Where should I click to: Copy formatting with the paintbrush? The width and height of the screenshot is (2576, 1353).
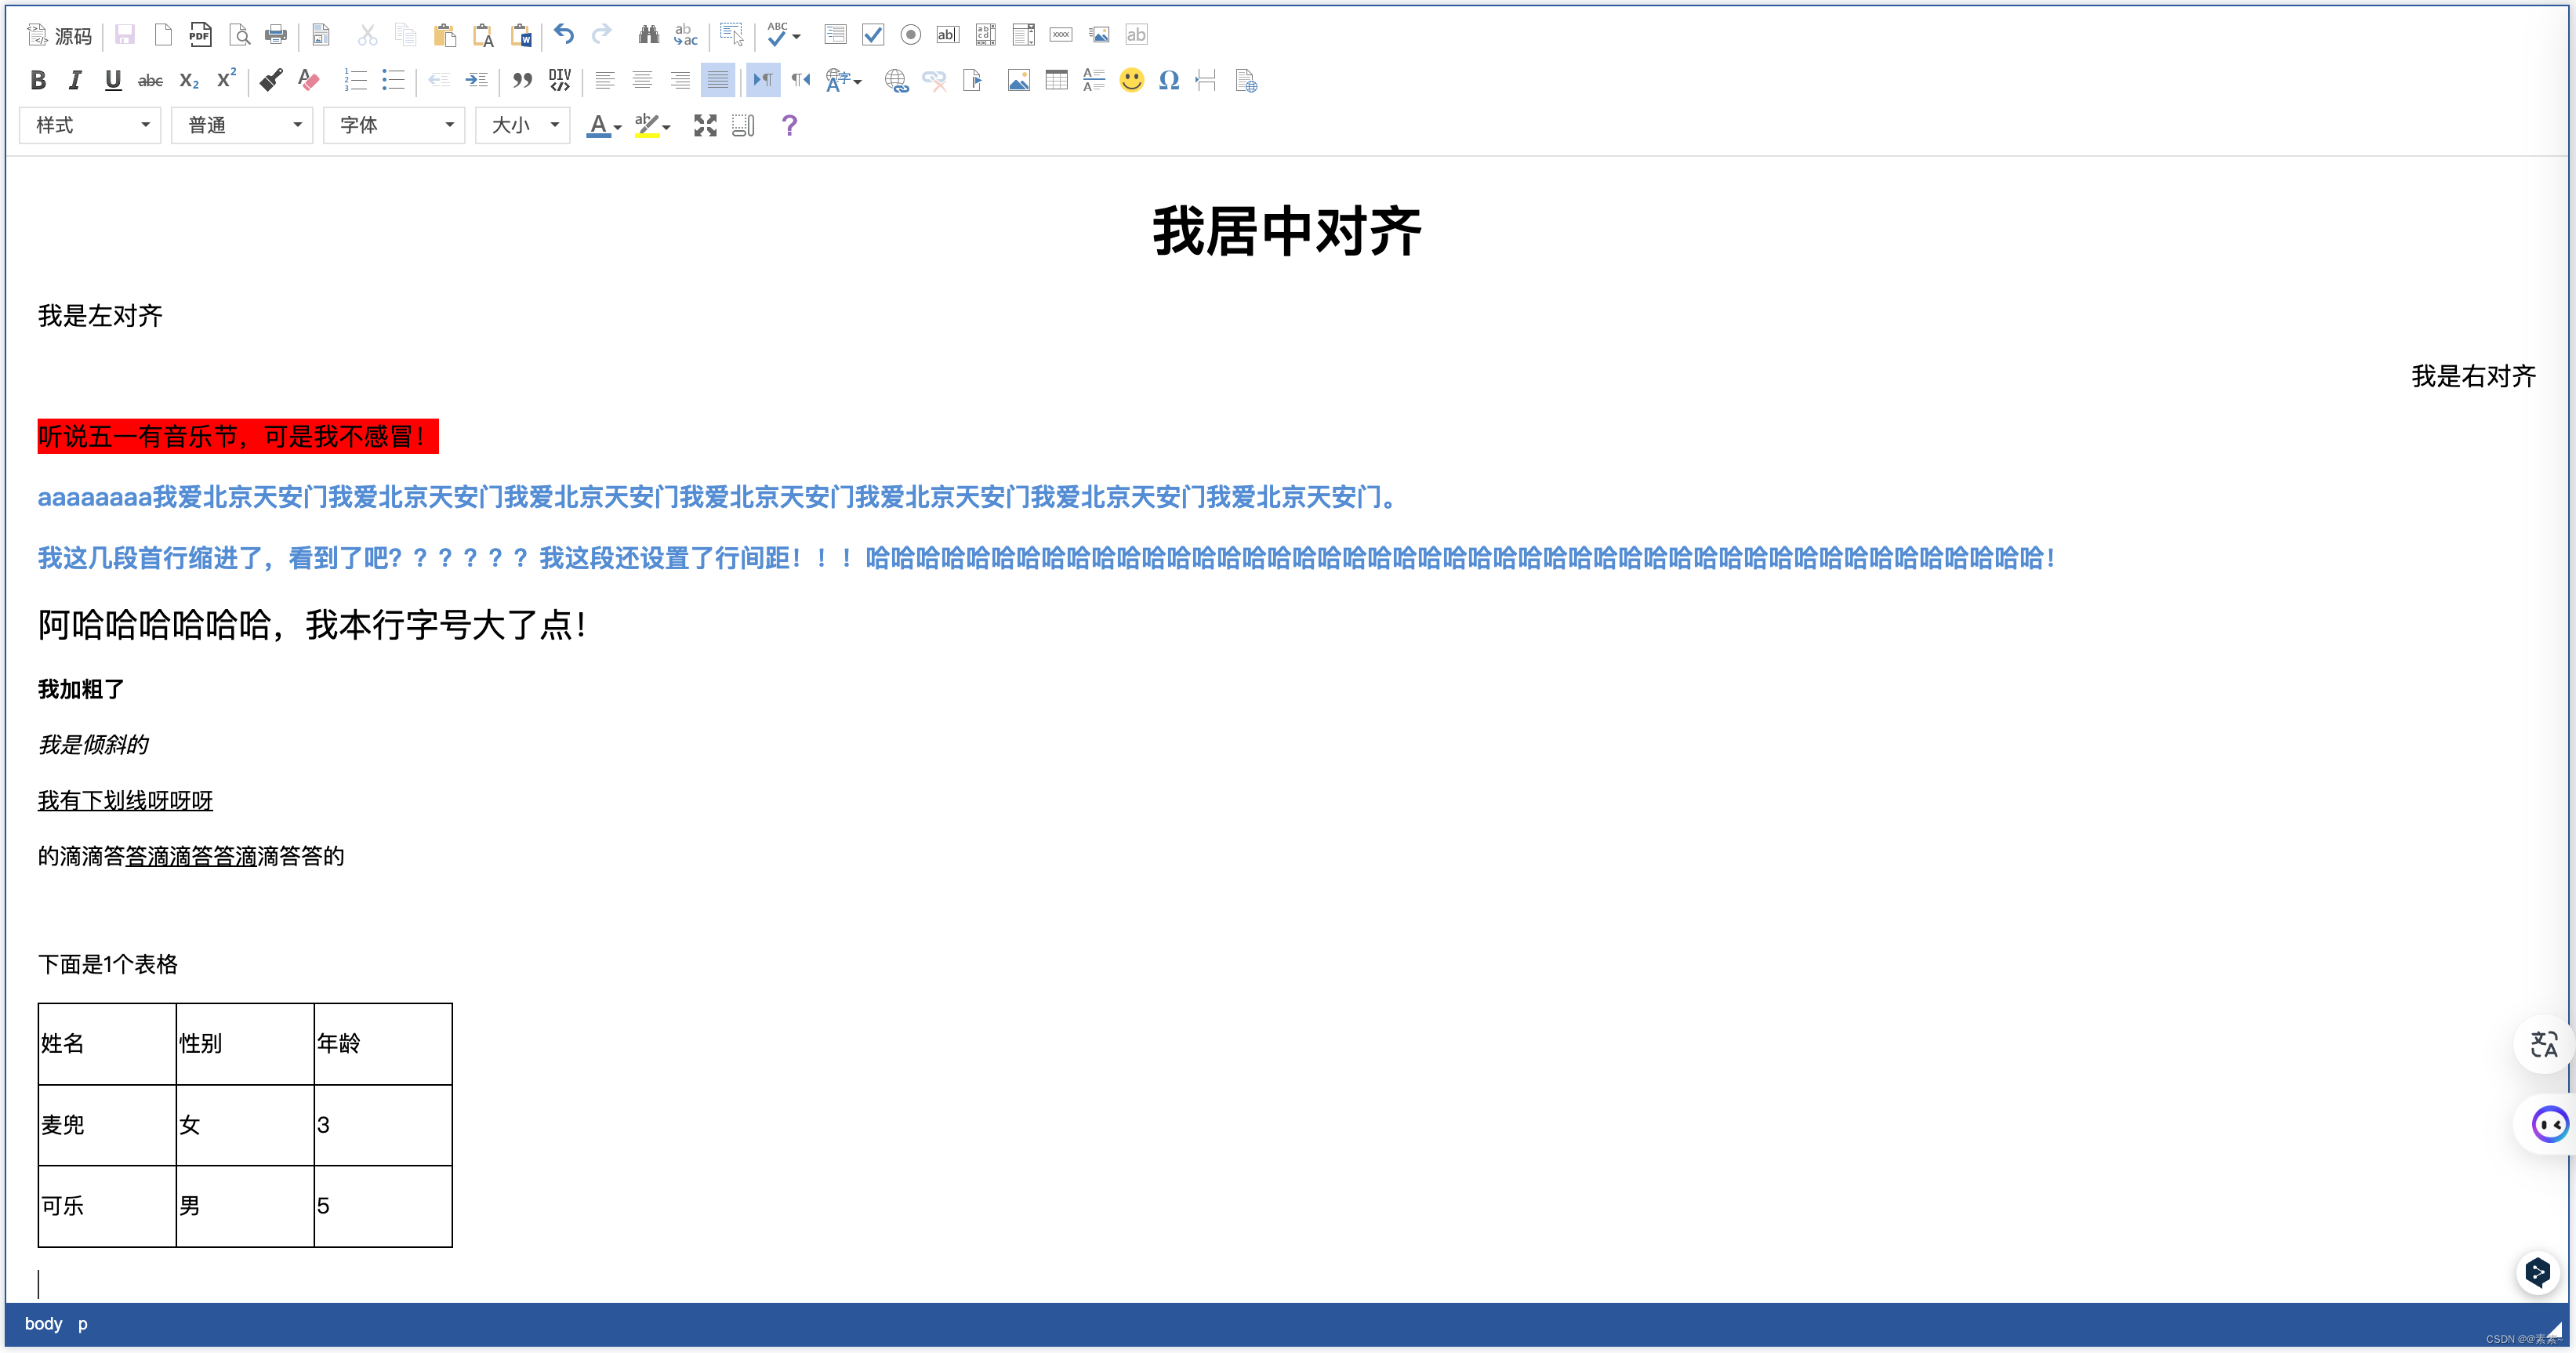point(271,80)
